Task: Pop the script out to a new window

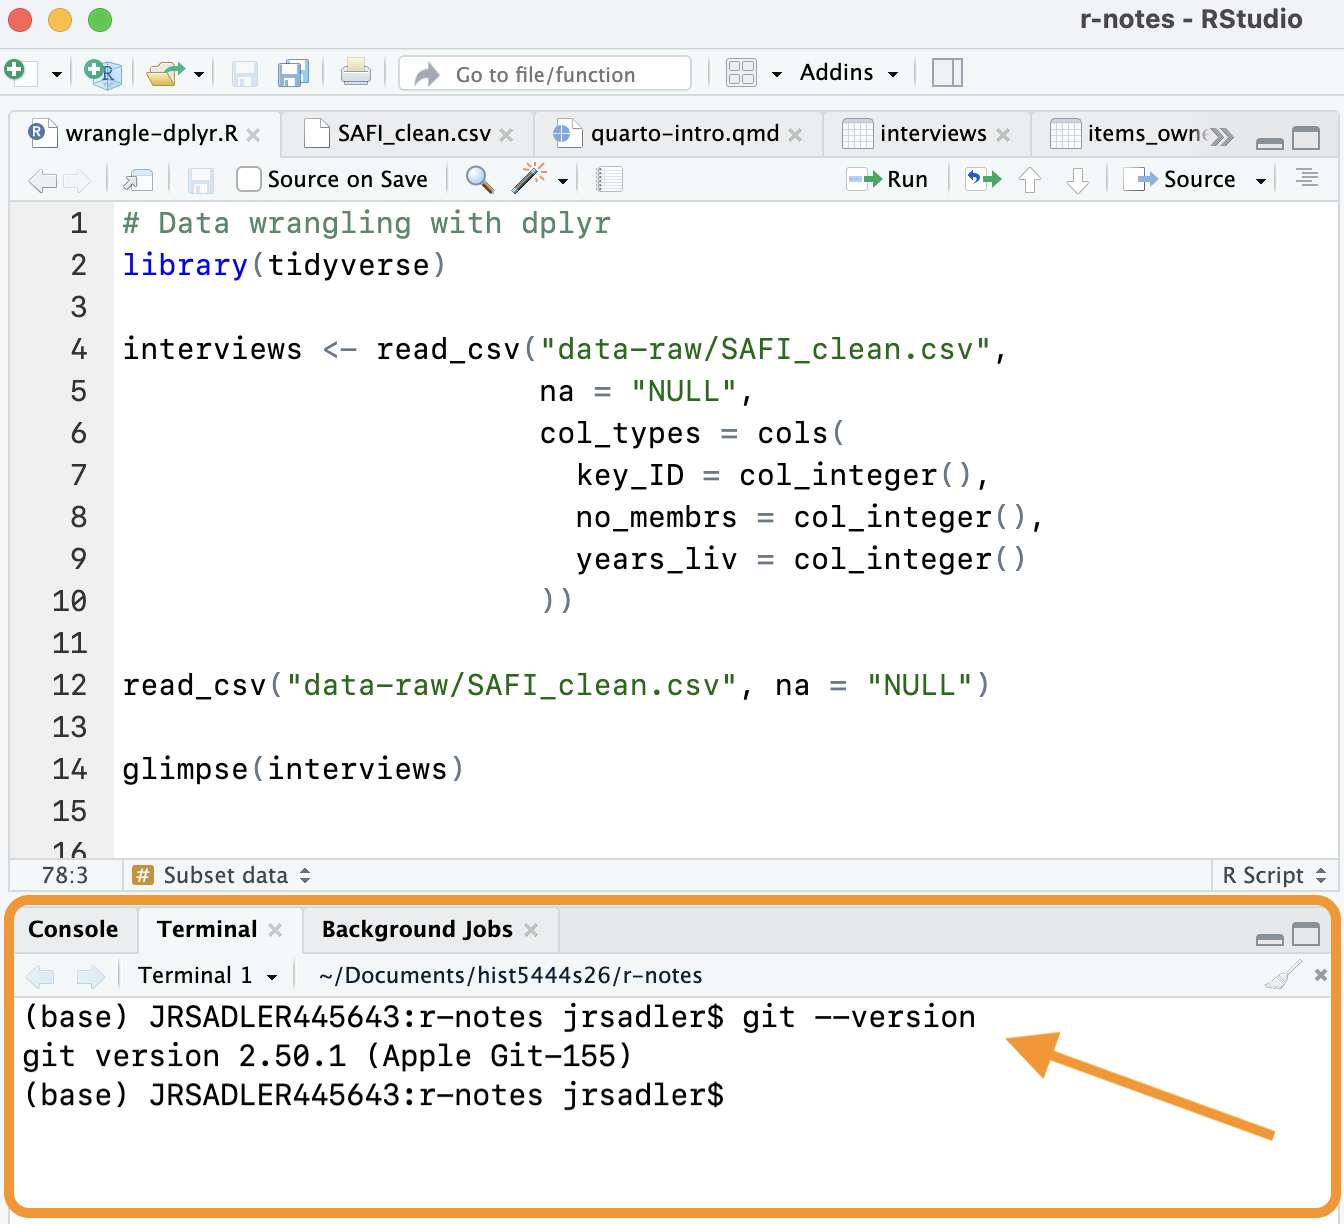Action: [139, 180]
